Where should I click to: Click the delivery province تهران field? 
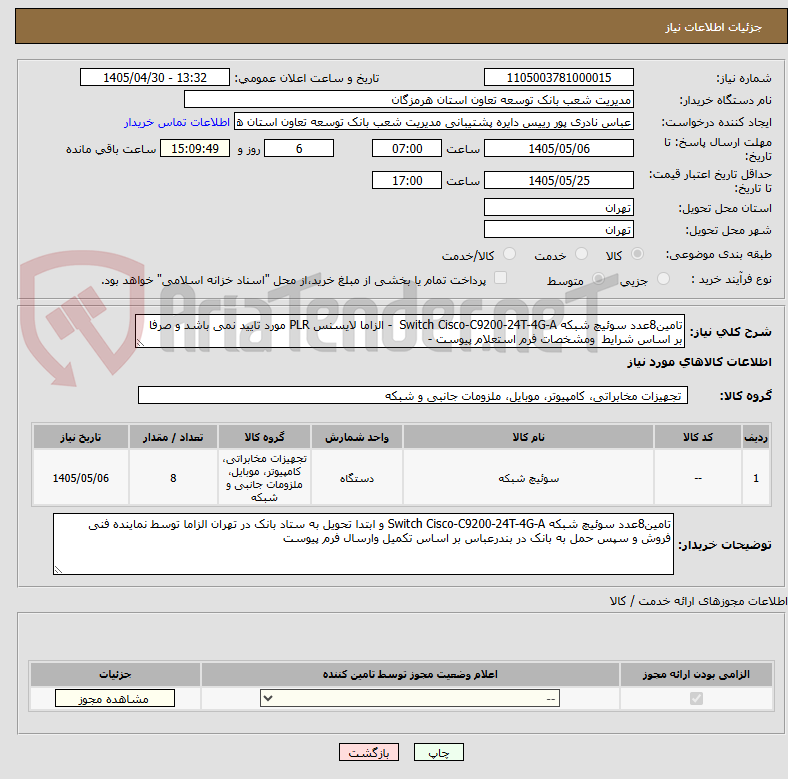click(558, 207)
